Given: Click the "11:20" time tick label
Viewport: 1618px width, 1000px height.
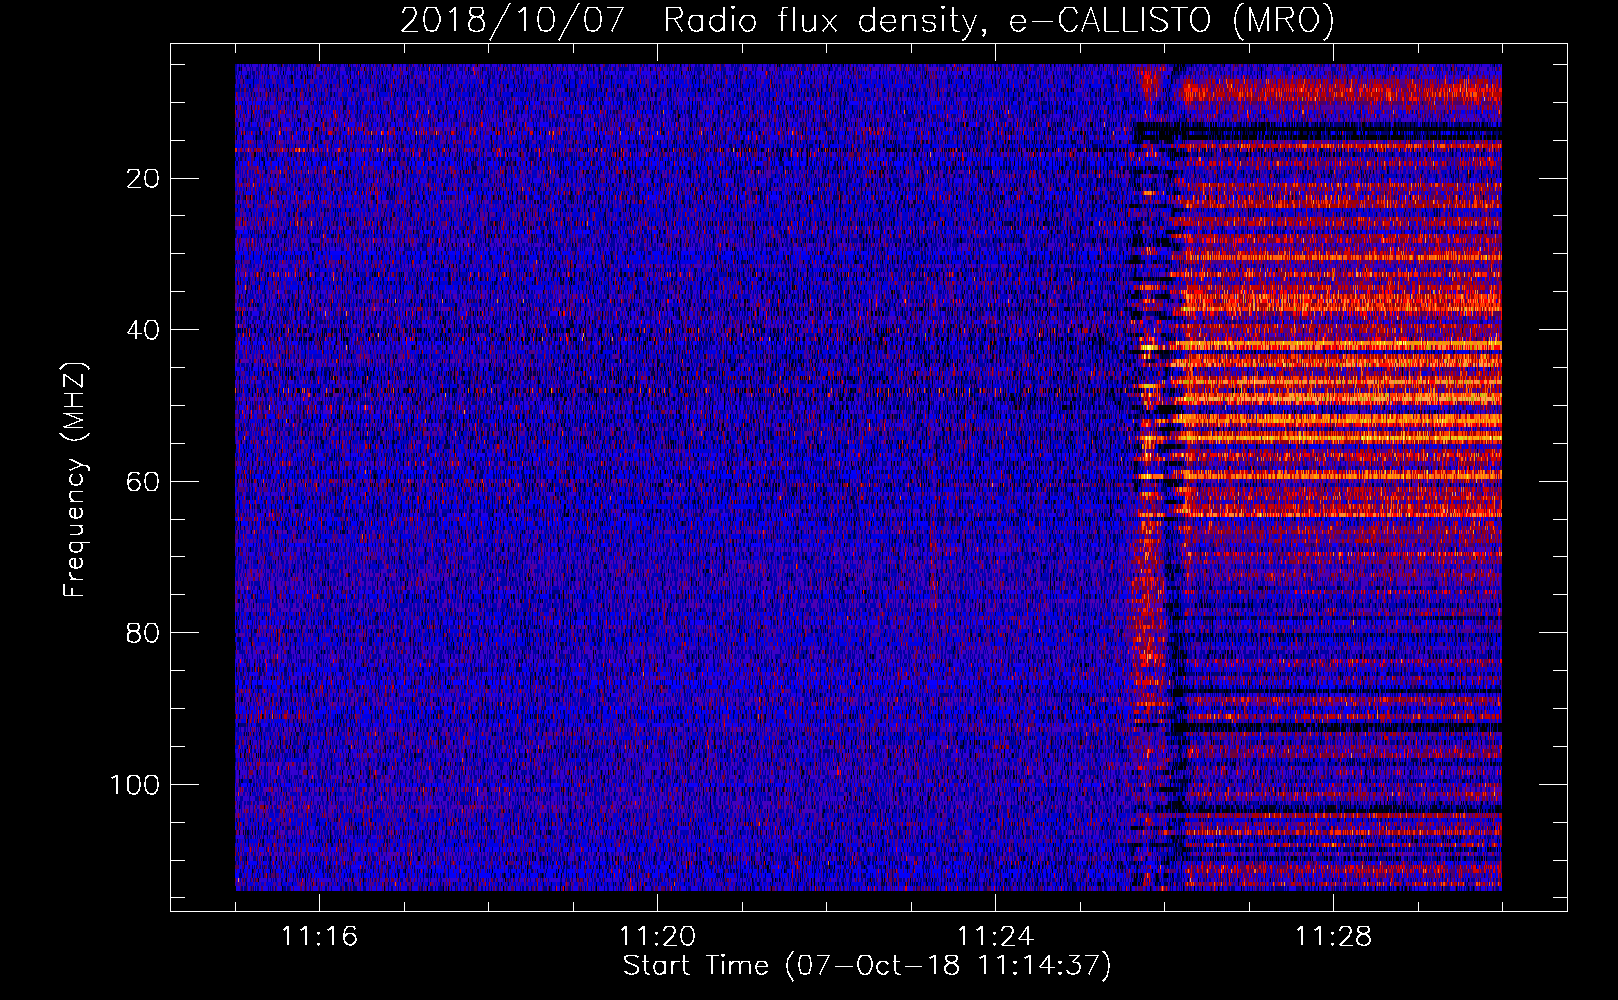Looking at the screenshot, I should tap(657, 937).
